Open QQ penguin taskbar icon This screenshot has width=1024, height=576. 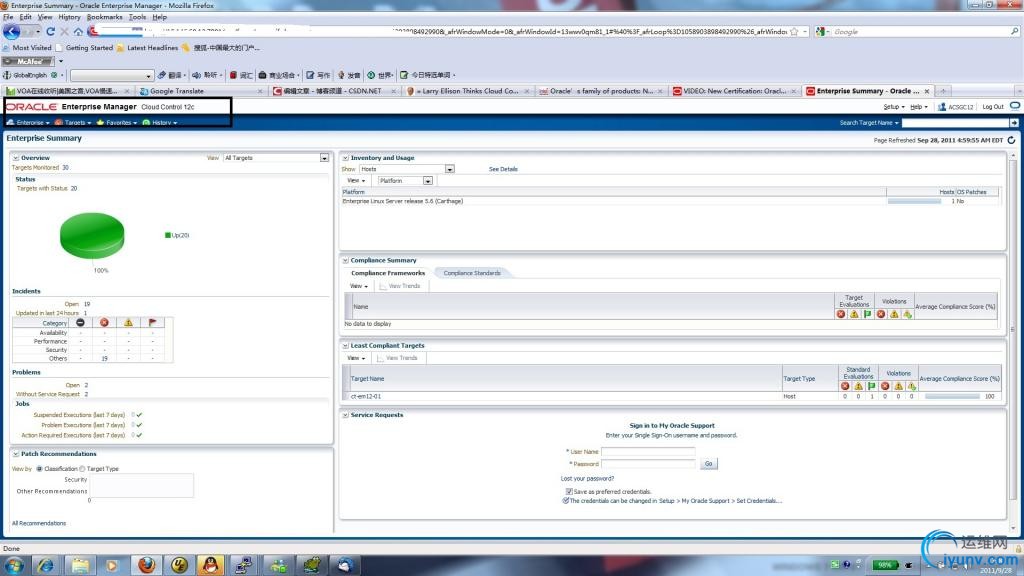click(x=210, y=565)
